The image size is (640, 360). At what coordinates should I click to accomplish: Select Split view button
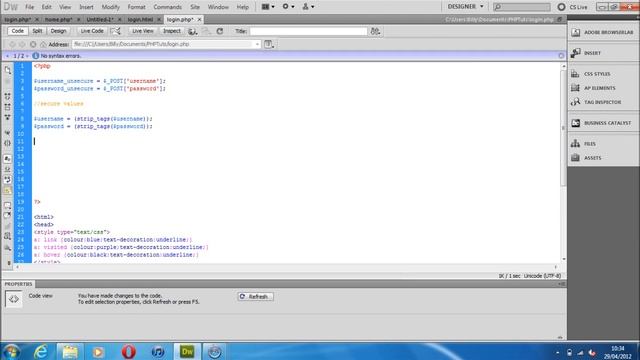[37, 31]
